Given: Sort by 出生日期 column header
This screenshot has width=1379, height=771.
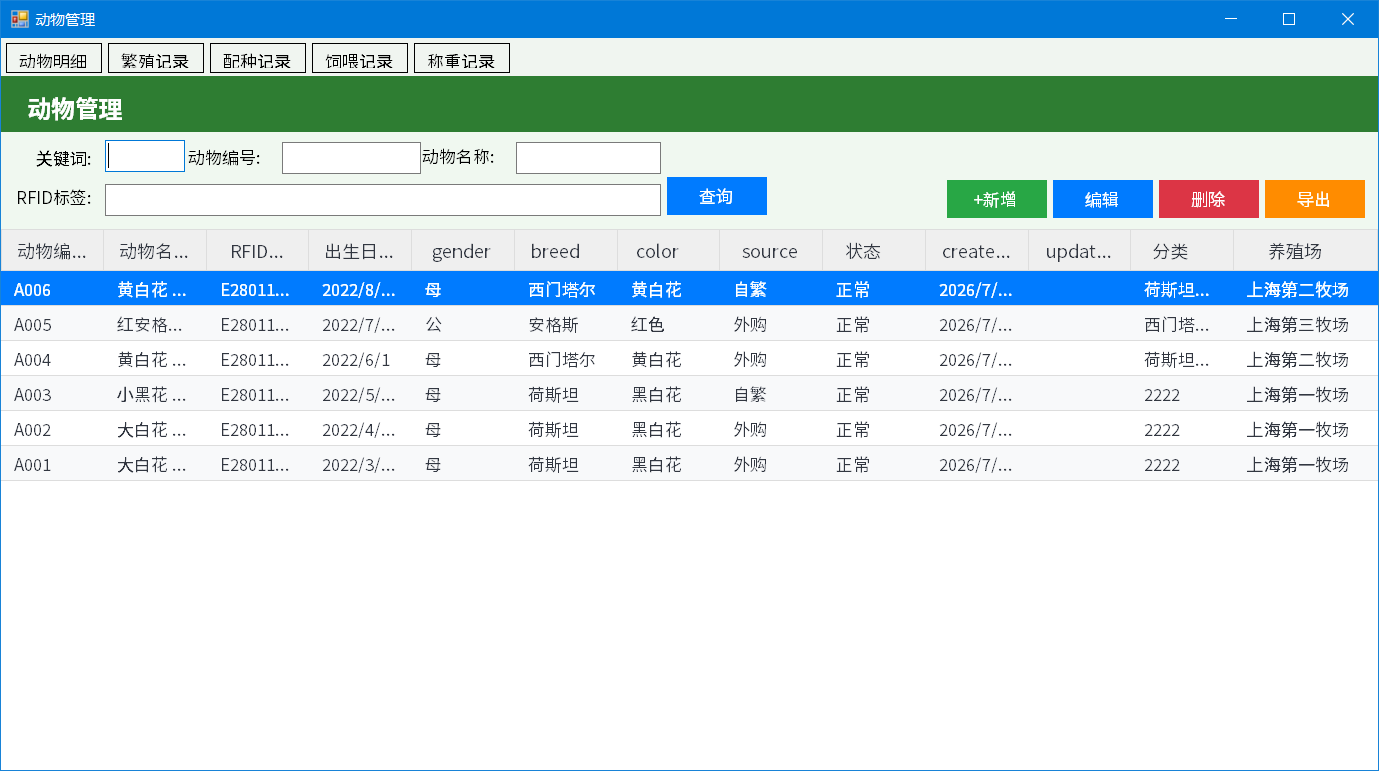Looking at the screenshot, I should (x=360, y=251).
